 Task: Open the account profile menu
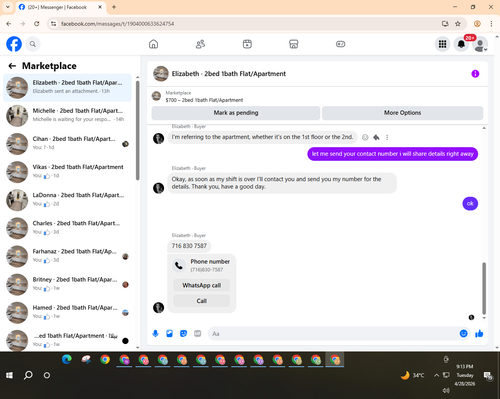[x=480, y=45]
